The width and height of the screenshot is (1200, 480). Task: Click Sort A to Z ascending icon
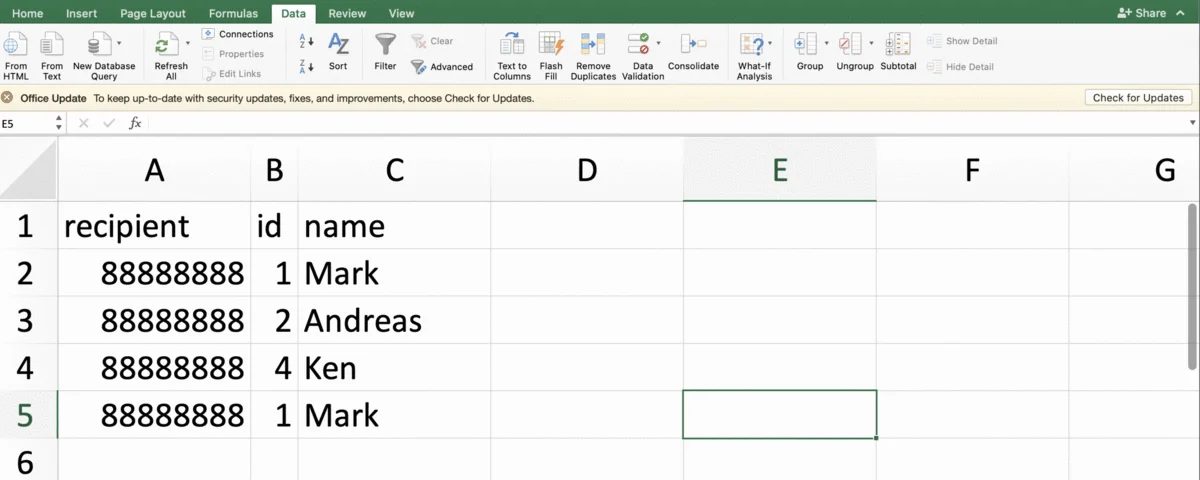pos(307,41)
